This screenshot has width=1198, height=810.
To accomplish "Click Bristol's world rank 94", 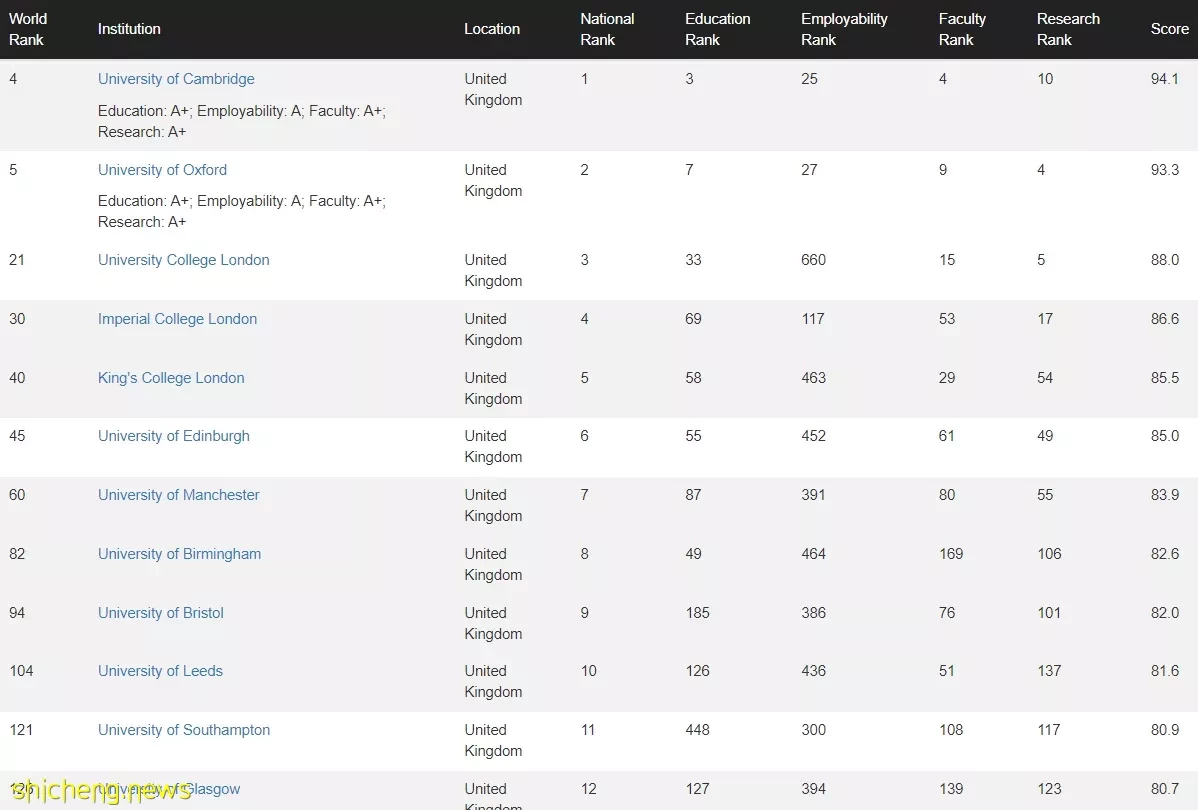I will pyautogui.click(x=17, y=612).
